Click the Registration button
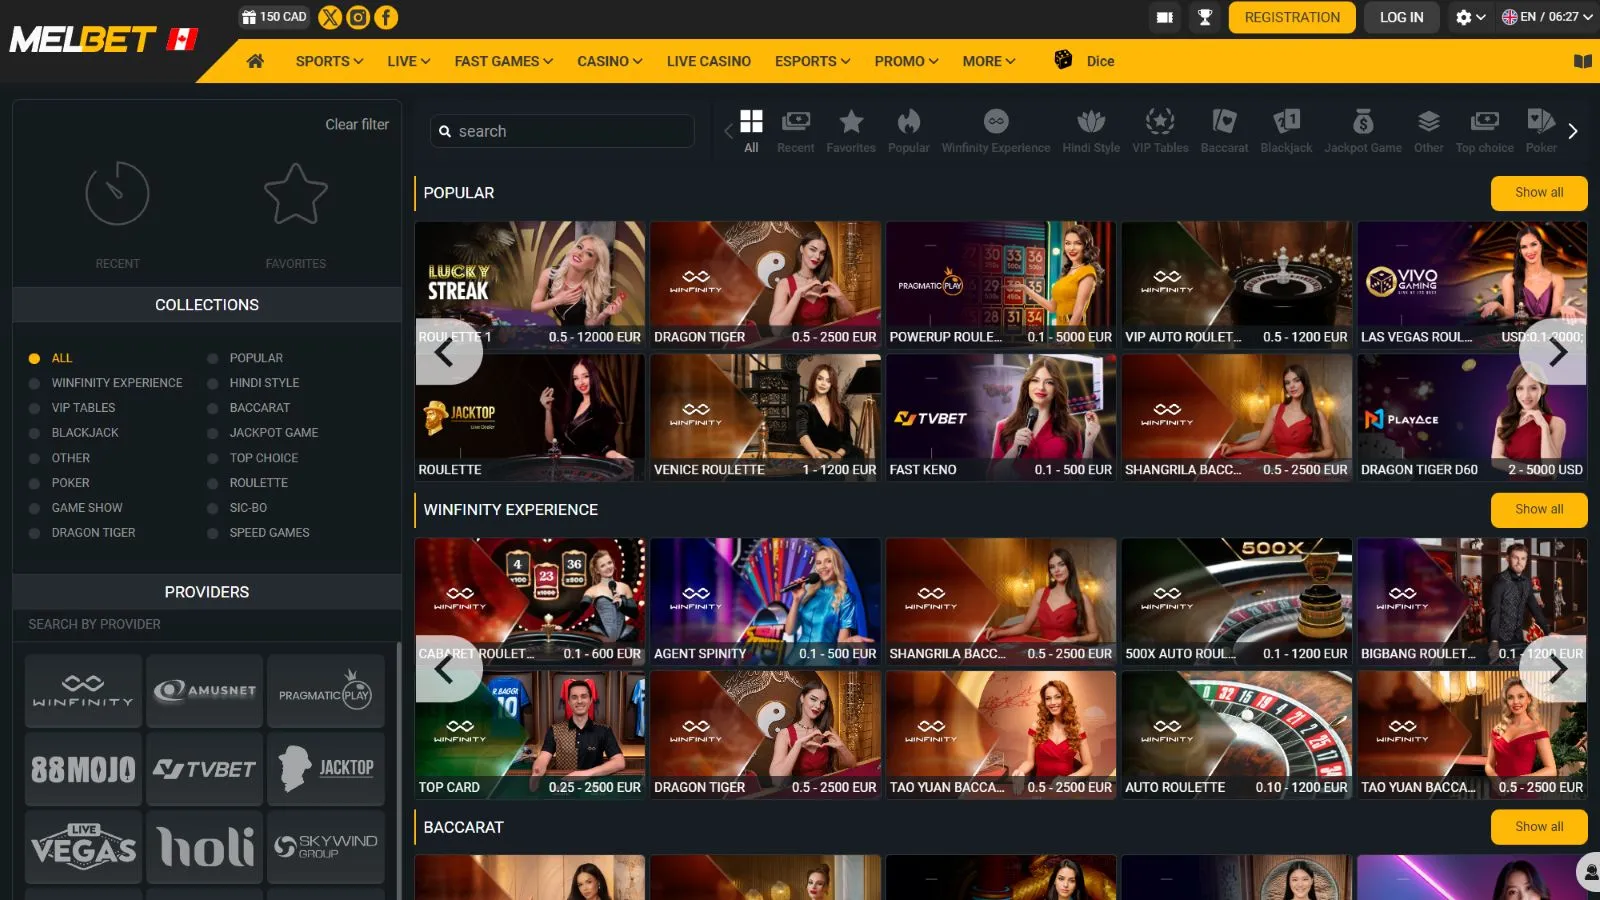The height and width of the screenshot is (900, 1600). coord(1291,17)
